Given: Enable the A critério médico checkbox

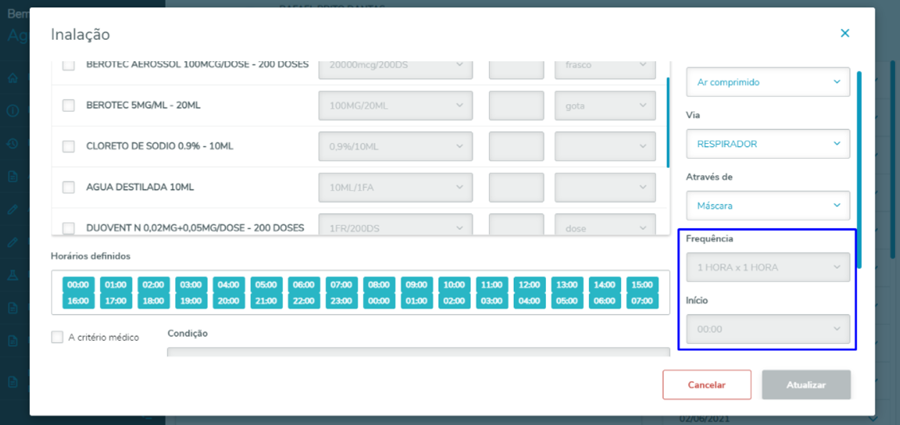Looking at the screenshot, I should (57, 337).
